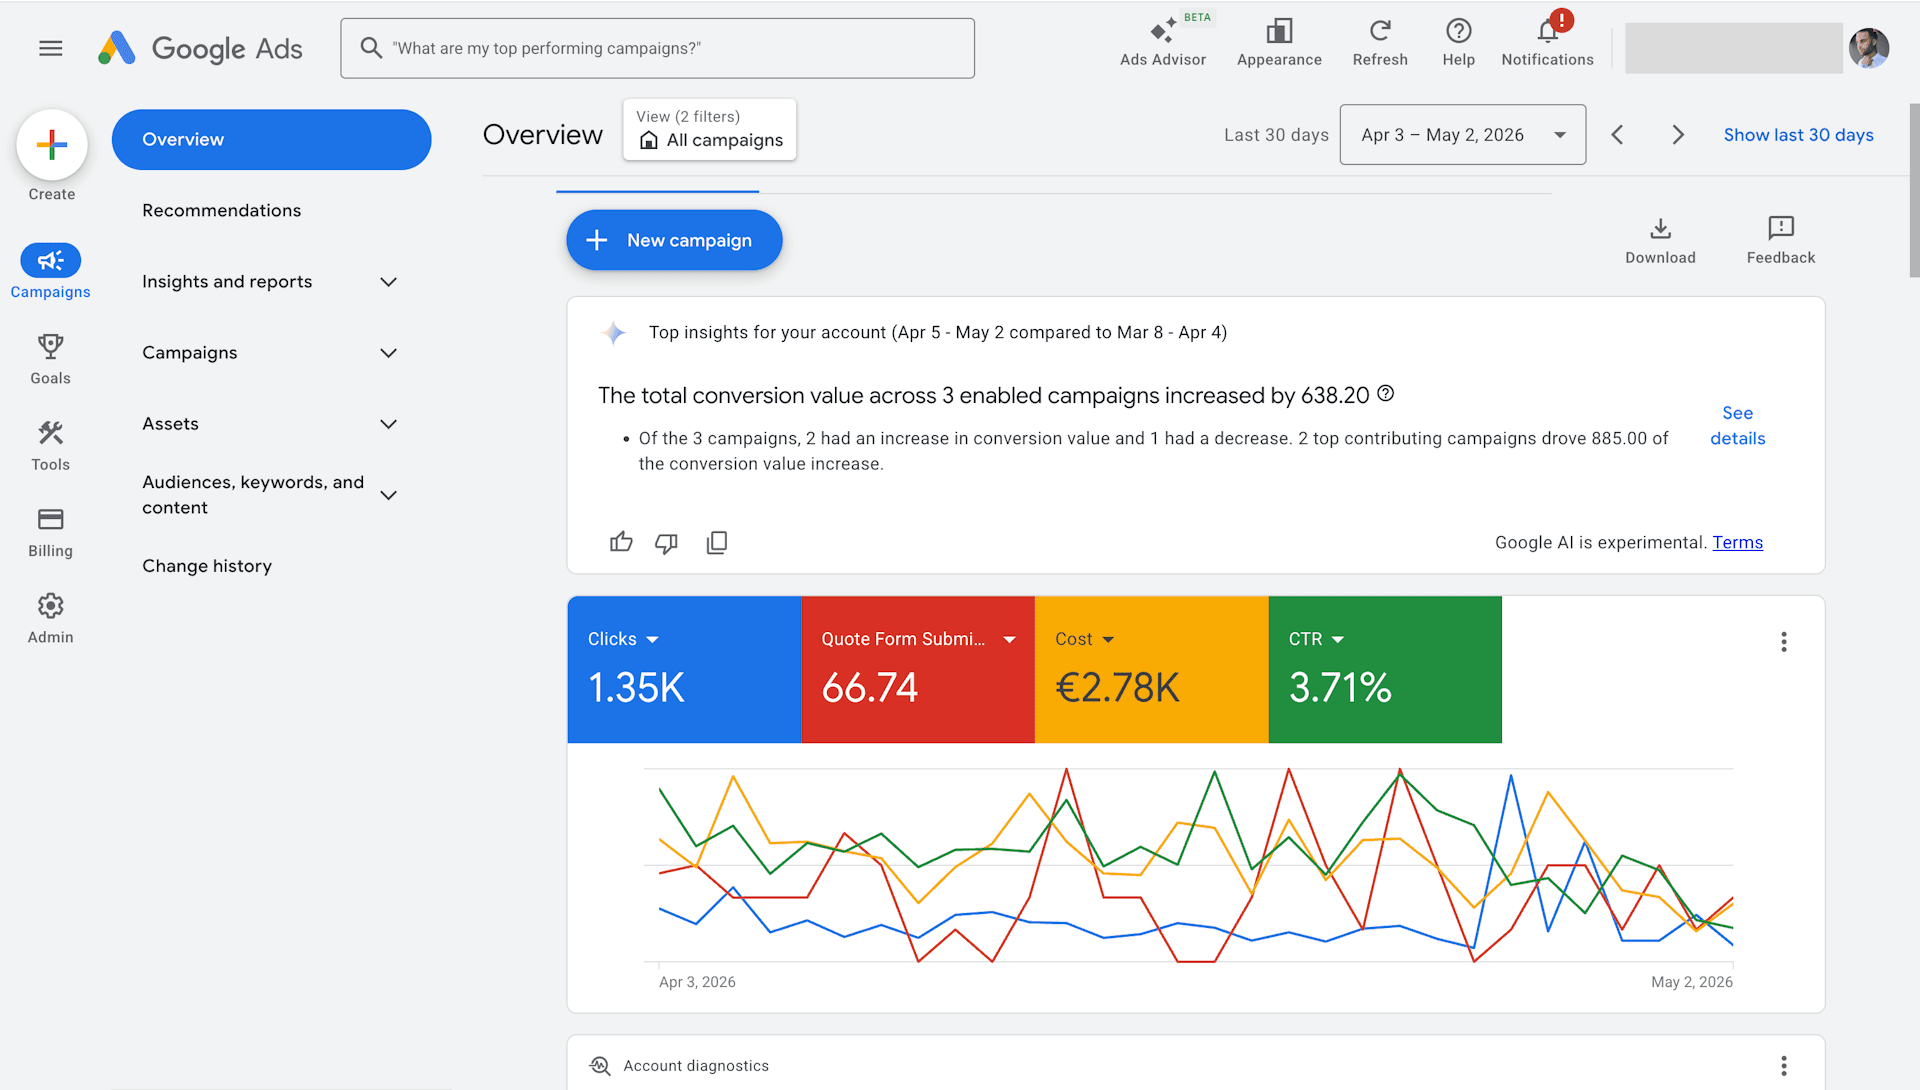Image resolution: width=1920 pixels, height=1090 pixels.
Task: Open Billing in the left rail
Action: point(51,532)
